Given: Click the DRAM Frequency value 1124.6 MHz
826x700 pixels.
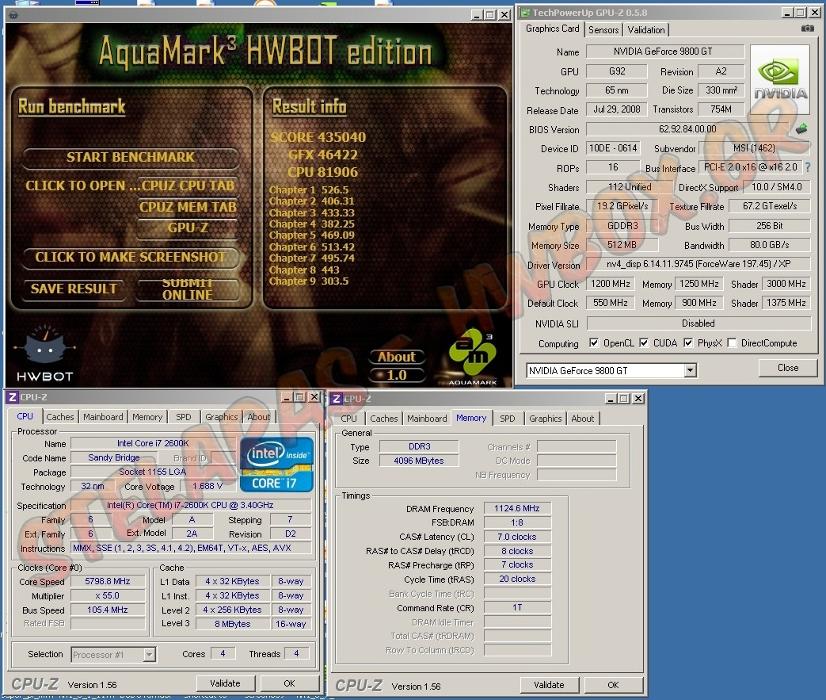Looking at the screenshot, I should (x=517, y=508).
